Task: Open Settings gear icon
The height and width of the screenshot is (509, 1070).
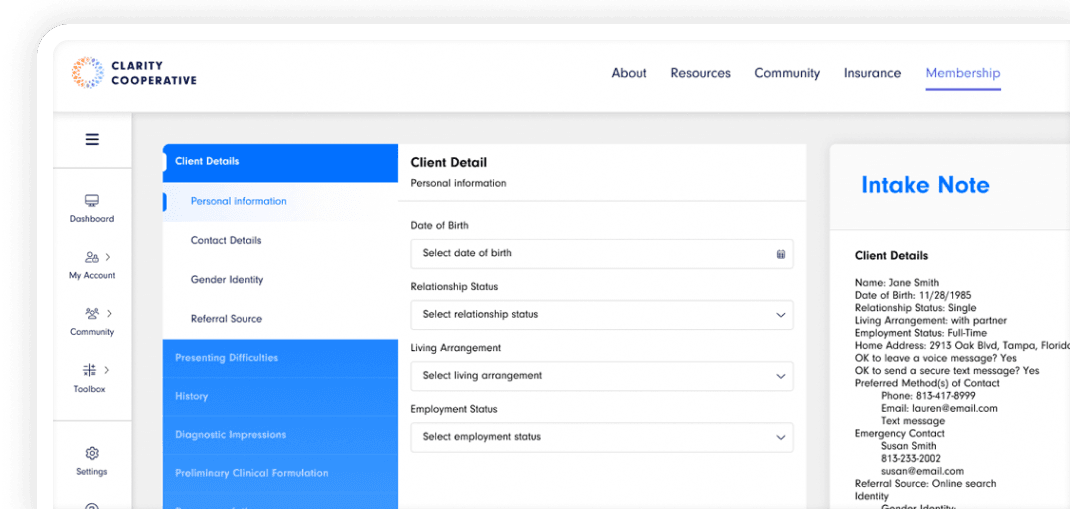Action: 92,453
